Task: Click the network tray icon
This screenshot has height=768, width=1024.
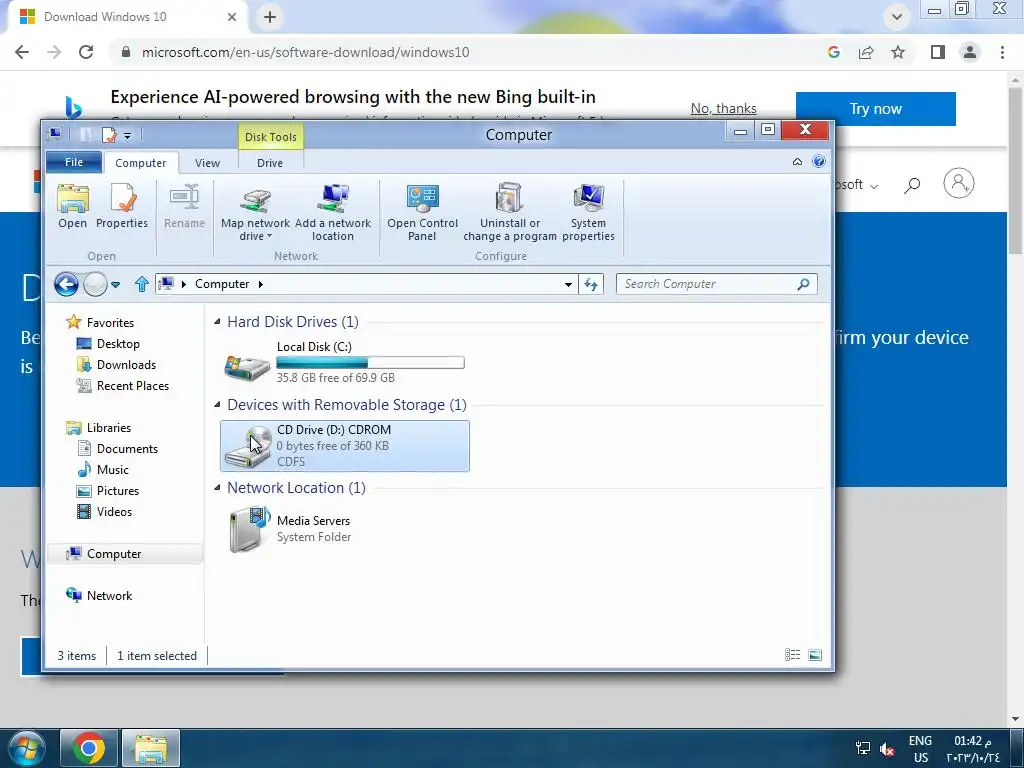Action: [x=863, y=748]
